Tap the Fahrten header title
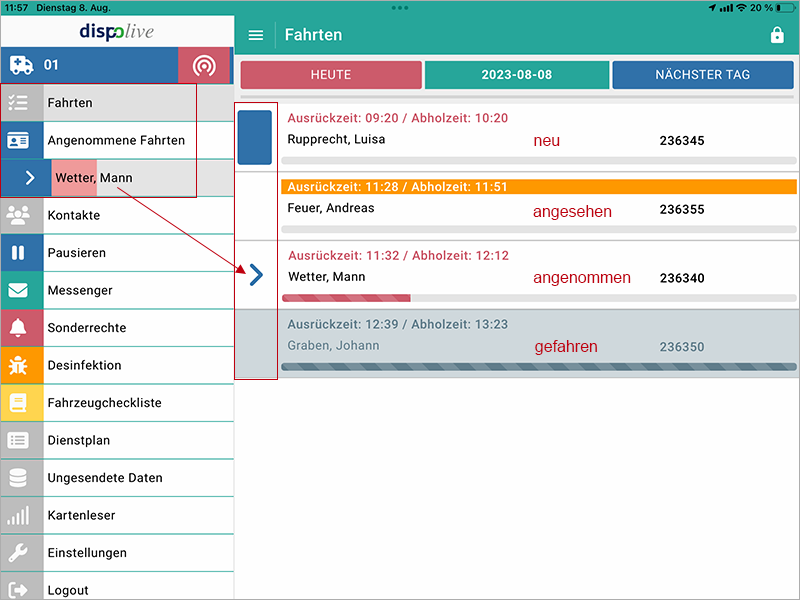Screen dimensions: 800x600 (313, 35)
